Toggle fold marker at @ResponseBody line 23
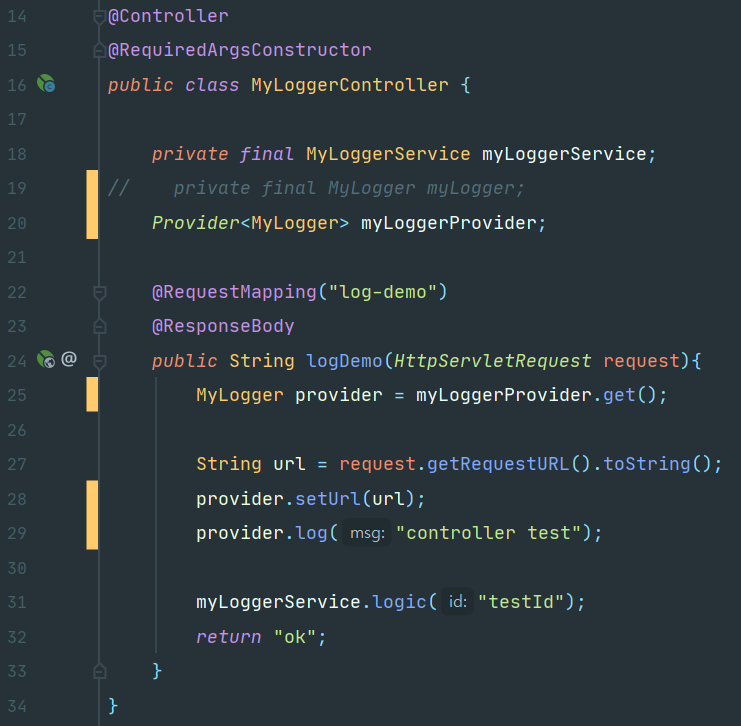This screenshot has width=741, height=726. click(x=99, y=327)
